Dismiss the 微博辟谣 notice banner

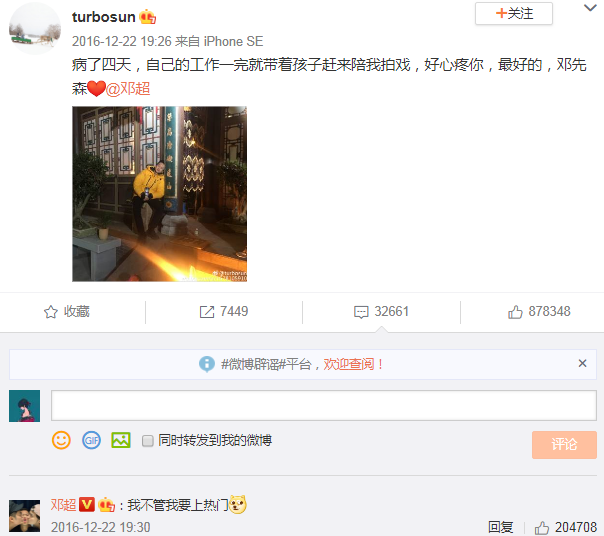pyautogui.click(x=582, y=363)
